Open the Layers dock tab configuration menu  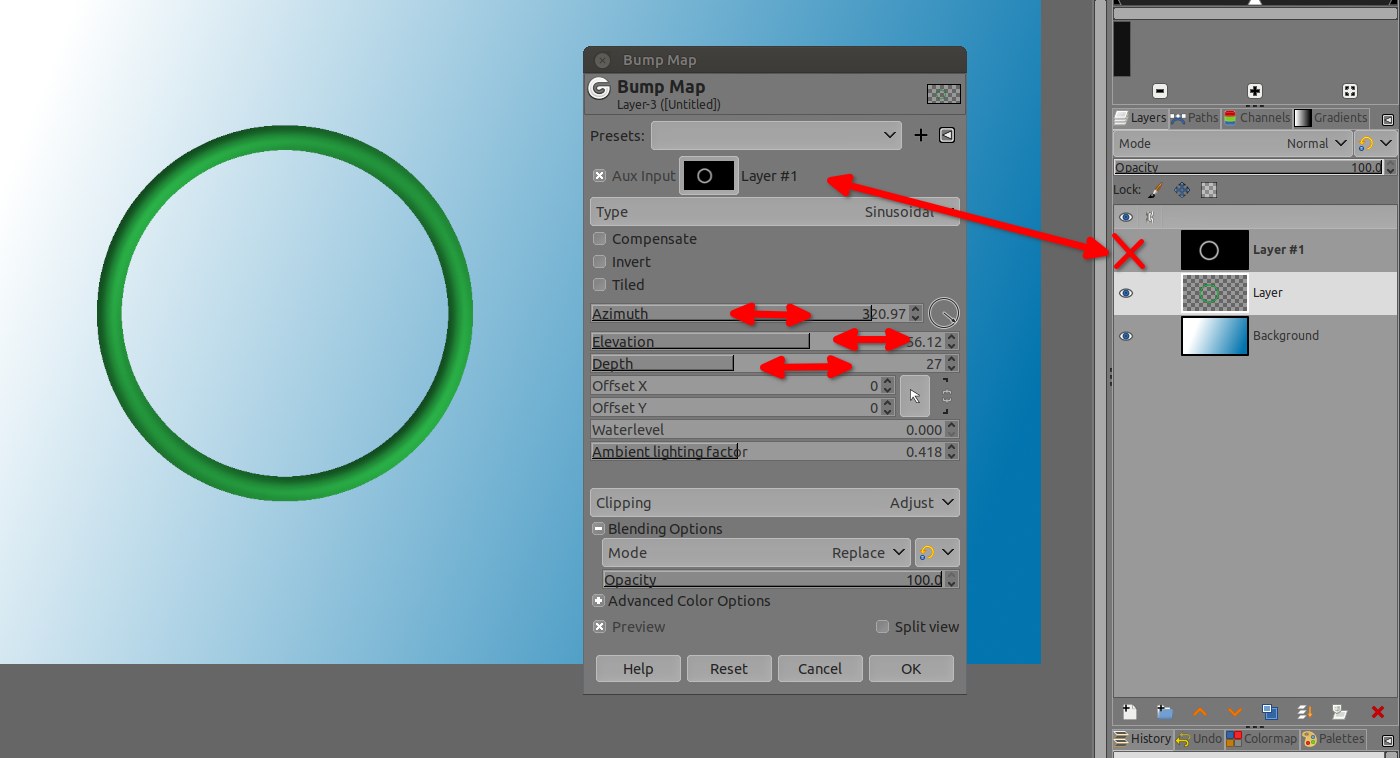point(1388,119)
